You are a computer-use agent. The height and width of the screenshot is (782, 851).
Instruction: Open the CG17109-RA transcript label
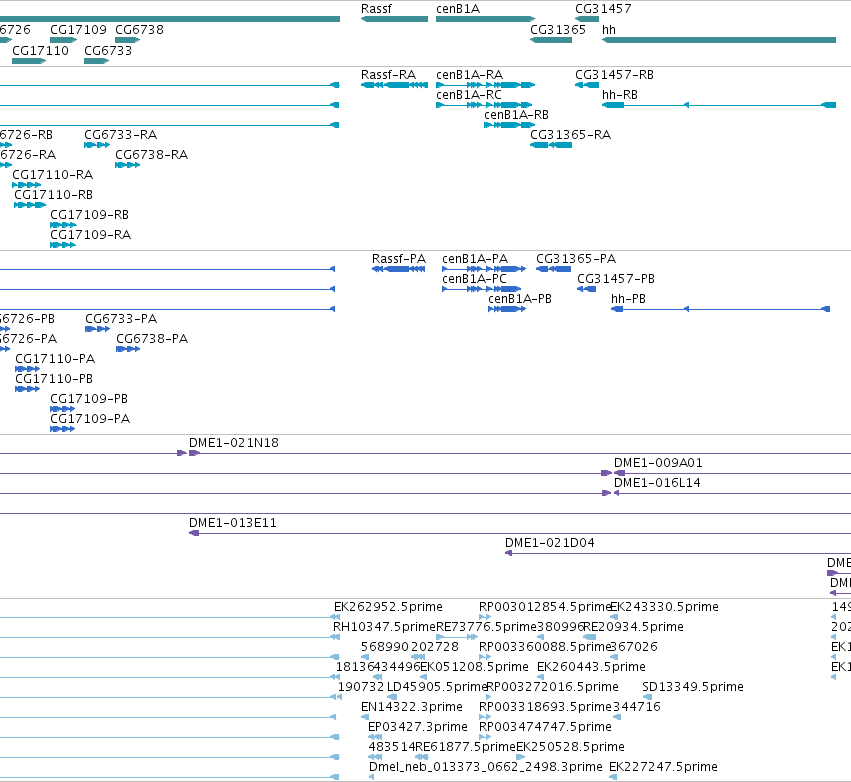(90, 234)
